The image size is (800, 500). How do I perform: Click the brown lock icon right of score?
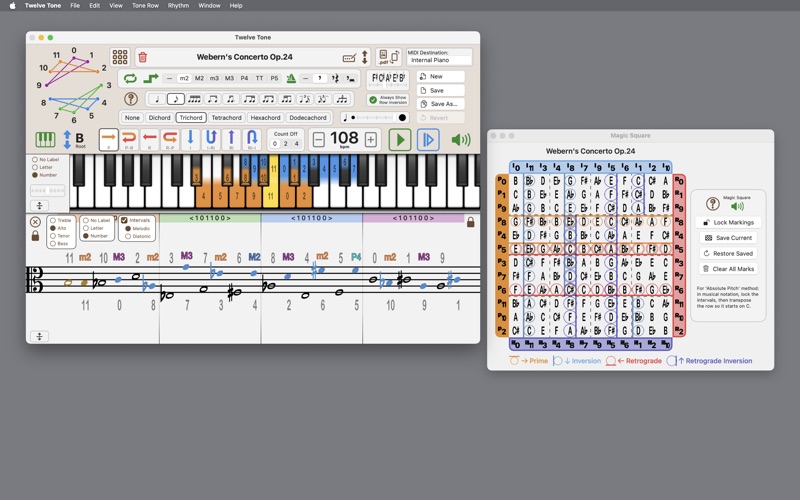tap(470, 222)
